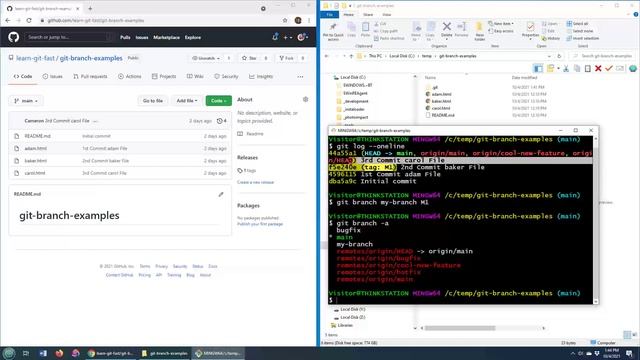Screen dimensions: 640x360
Task: Open README.md in the GitHub file list
Action: click(x=38, y=136)
